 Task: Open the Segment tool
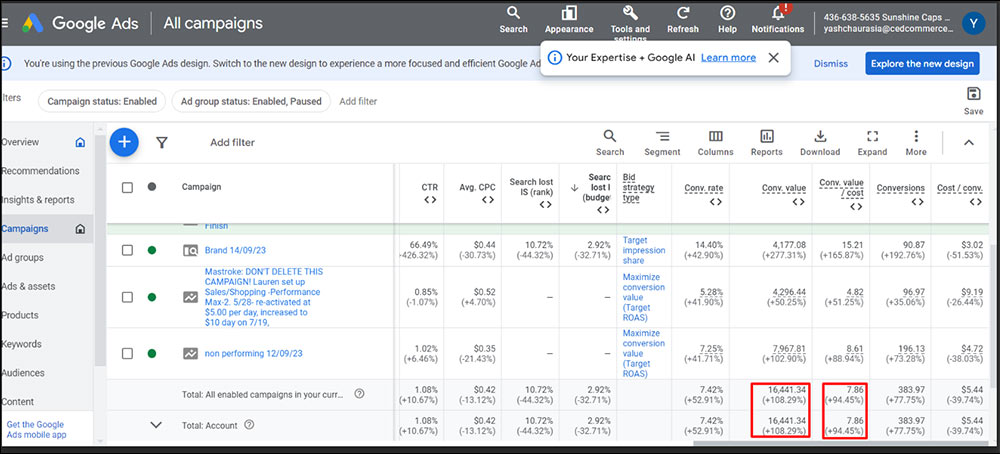coord(662,143)
